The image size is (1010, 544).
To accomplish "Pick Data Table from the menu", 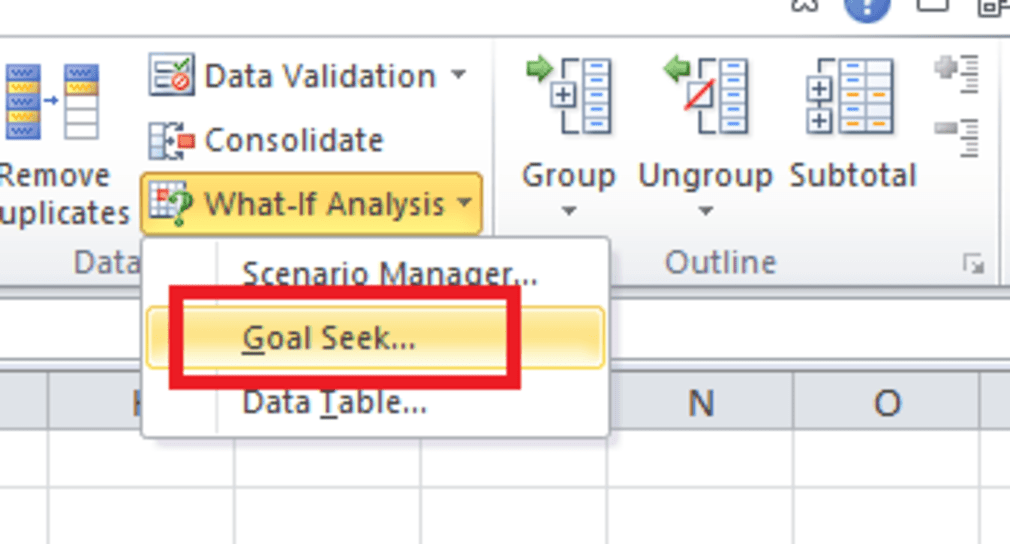I will point(335,404).
